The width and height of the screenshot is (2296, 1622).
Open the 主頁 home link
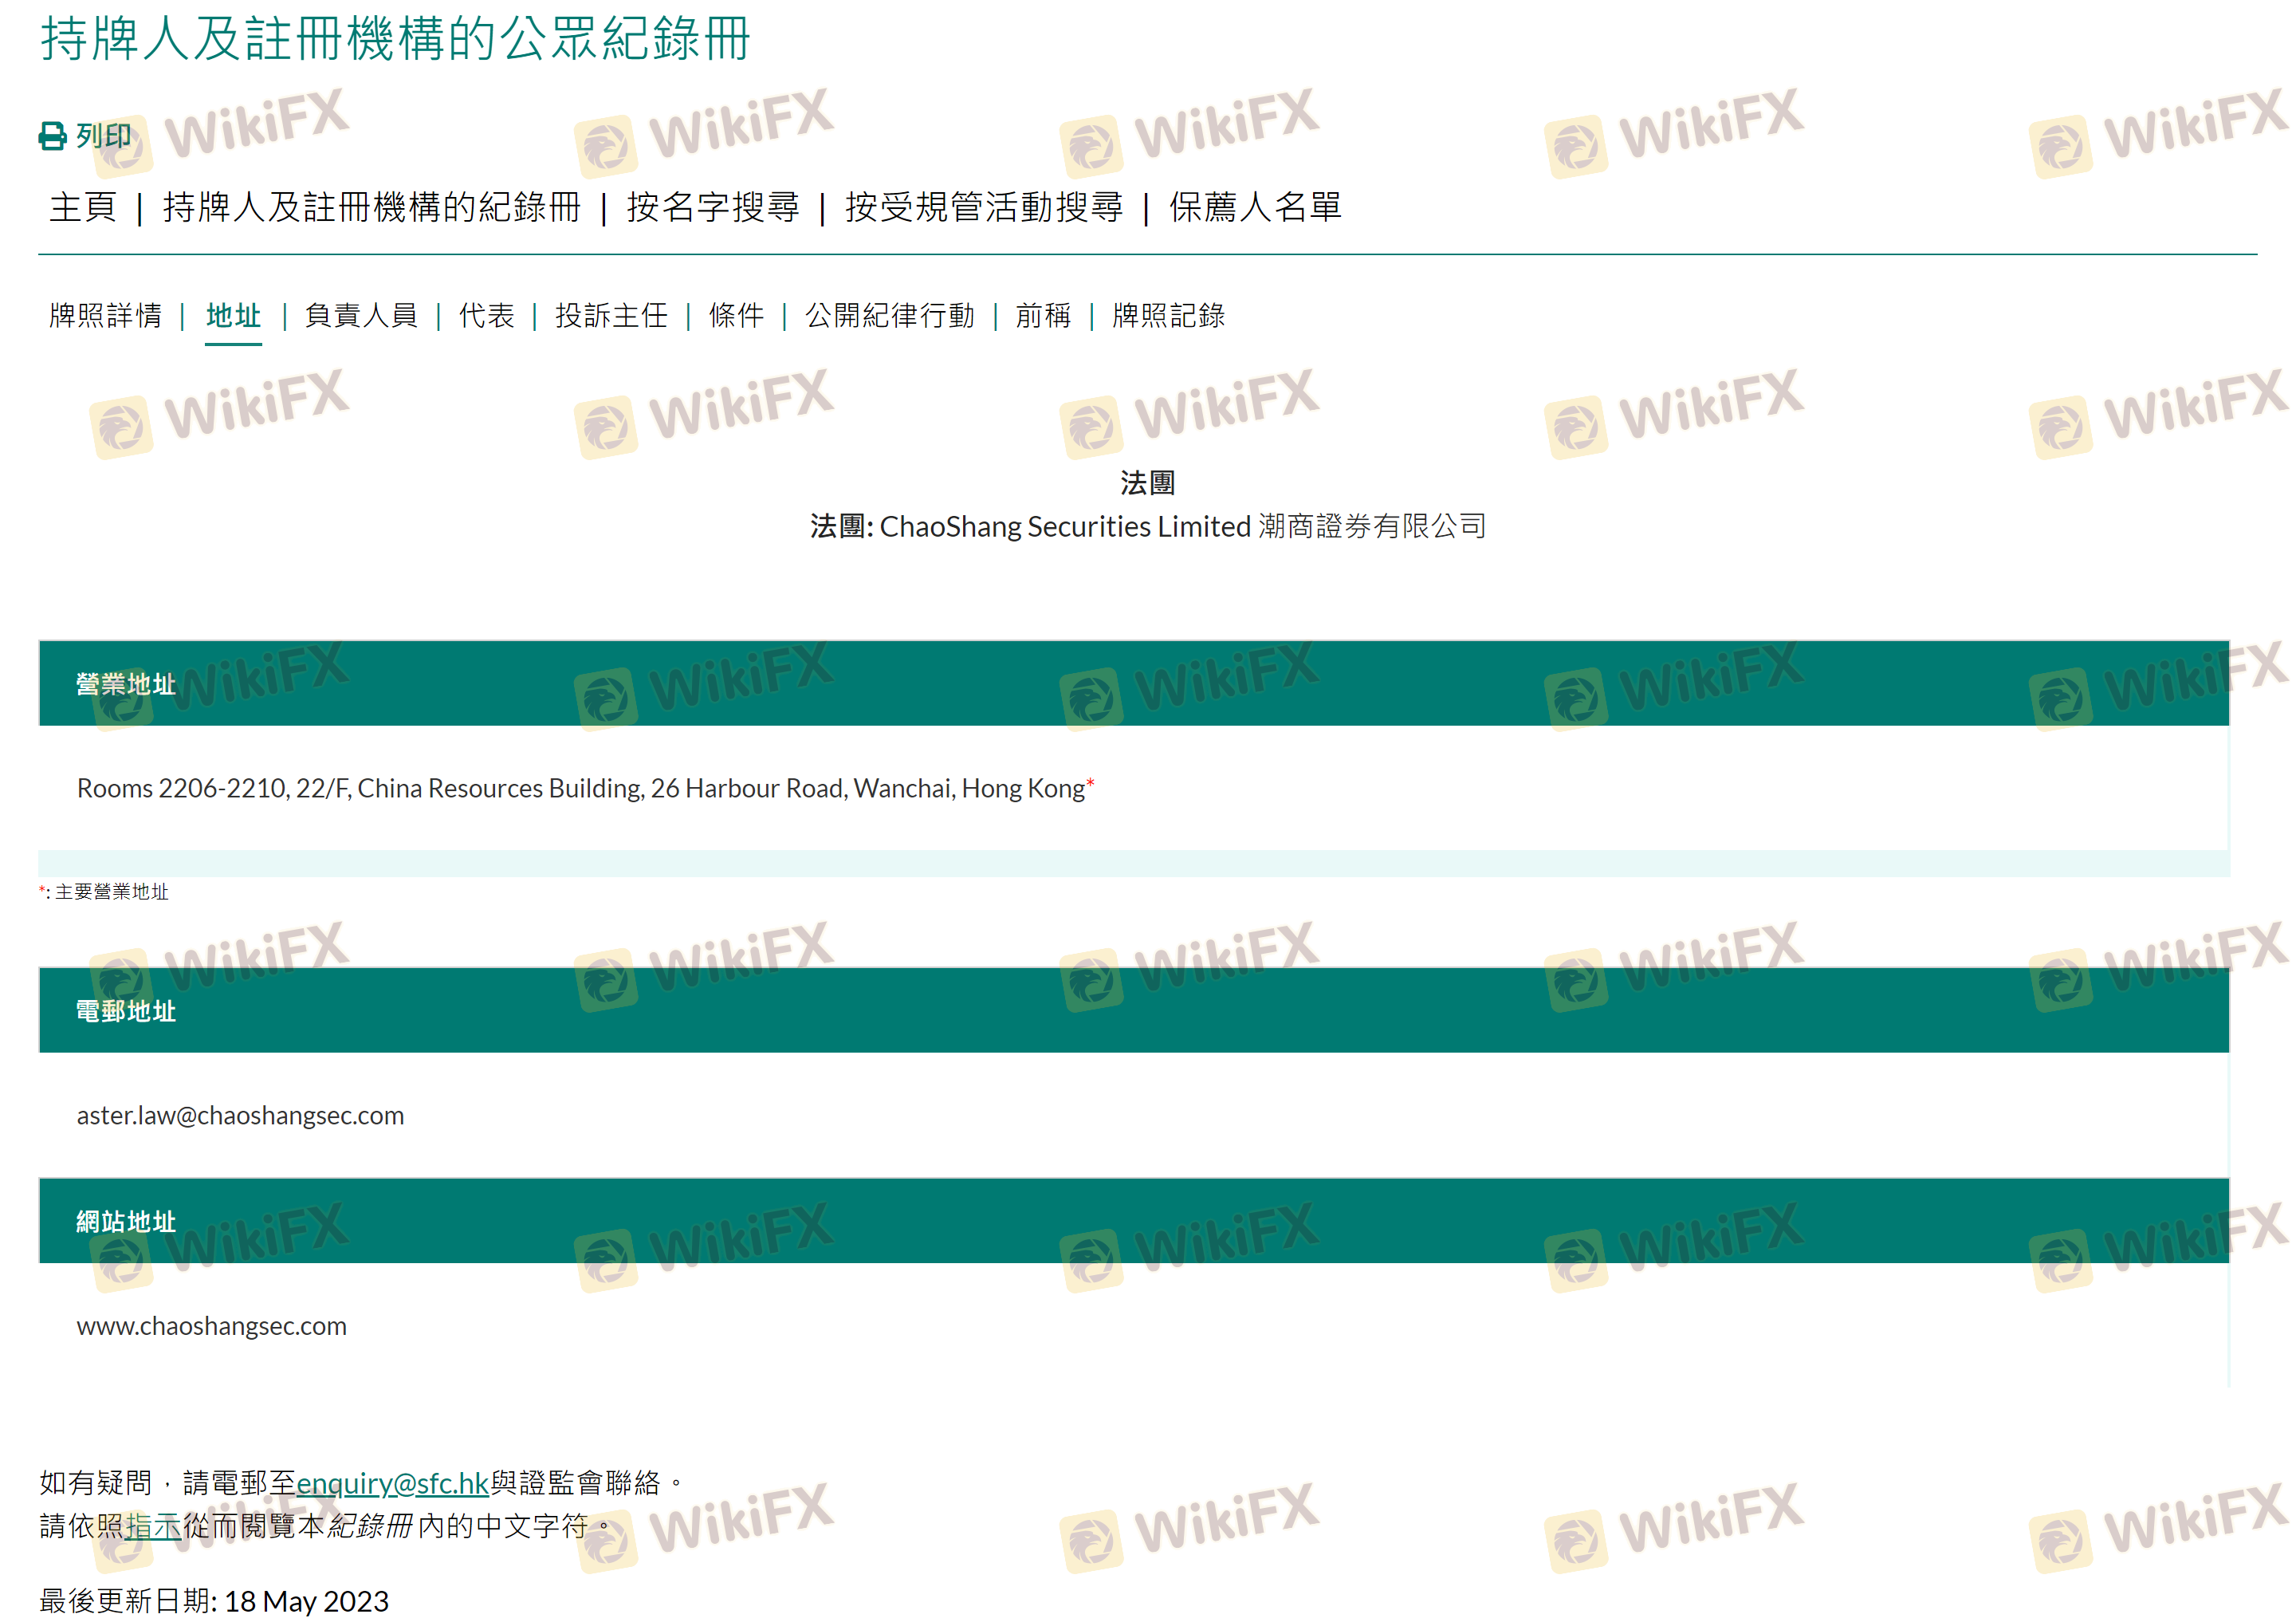pyautogui.click(x=83, y=207)
